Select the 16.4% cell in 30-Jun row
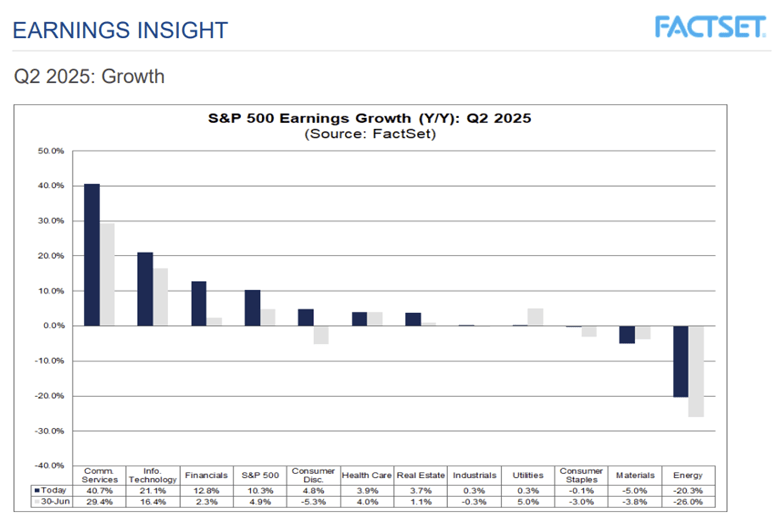This screenshot has height=523, width=780. tap(153, 502)
